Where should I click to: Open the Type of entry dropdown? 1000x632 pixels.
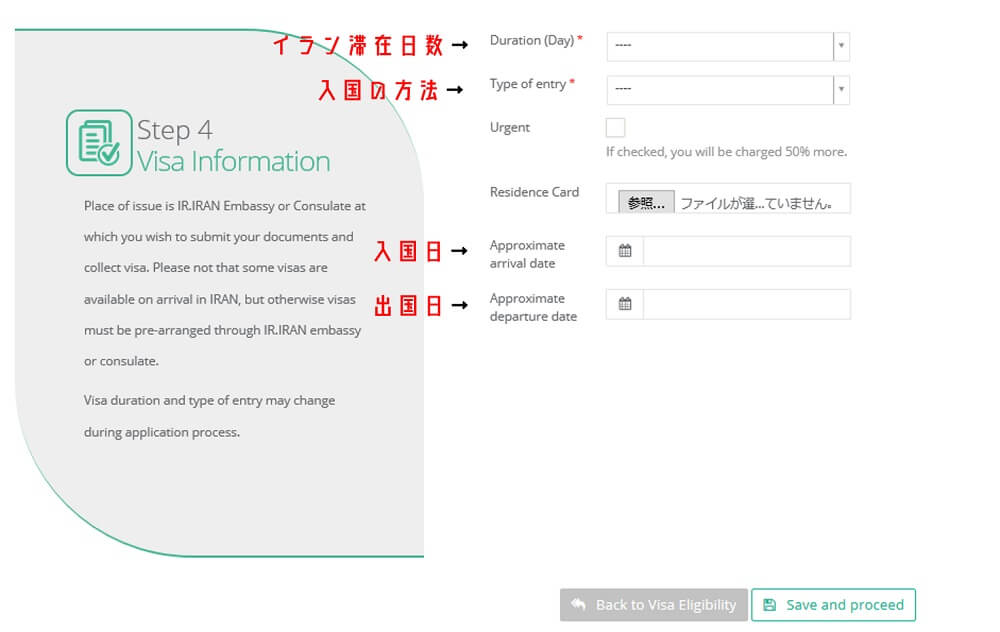[728, 90]
